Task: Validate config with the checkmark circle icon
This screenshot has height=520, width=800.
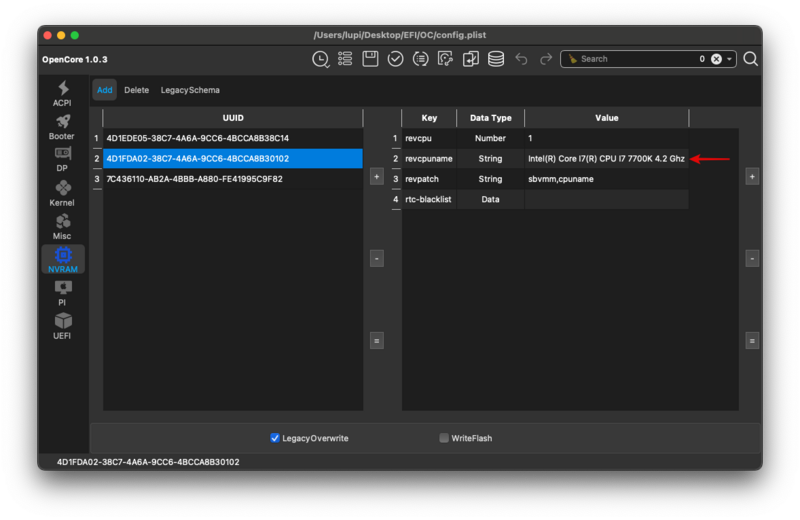Action: 395,59
